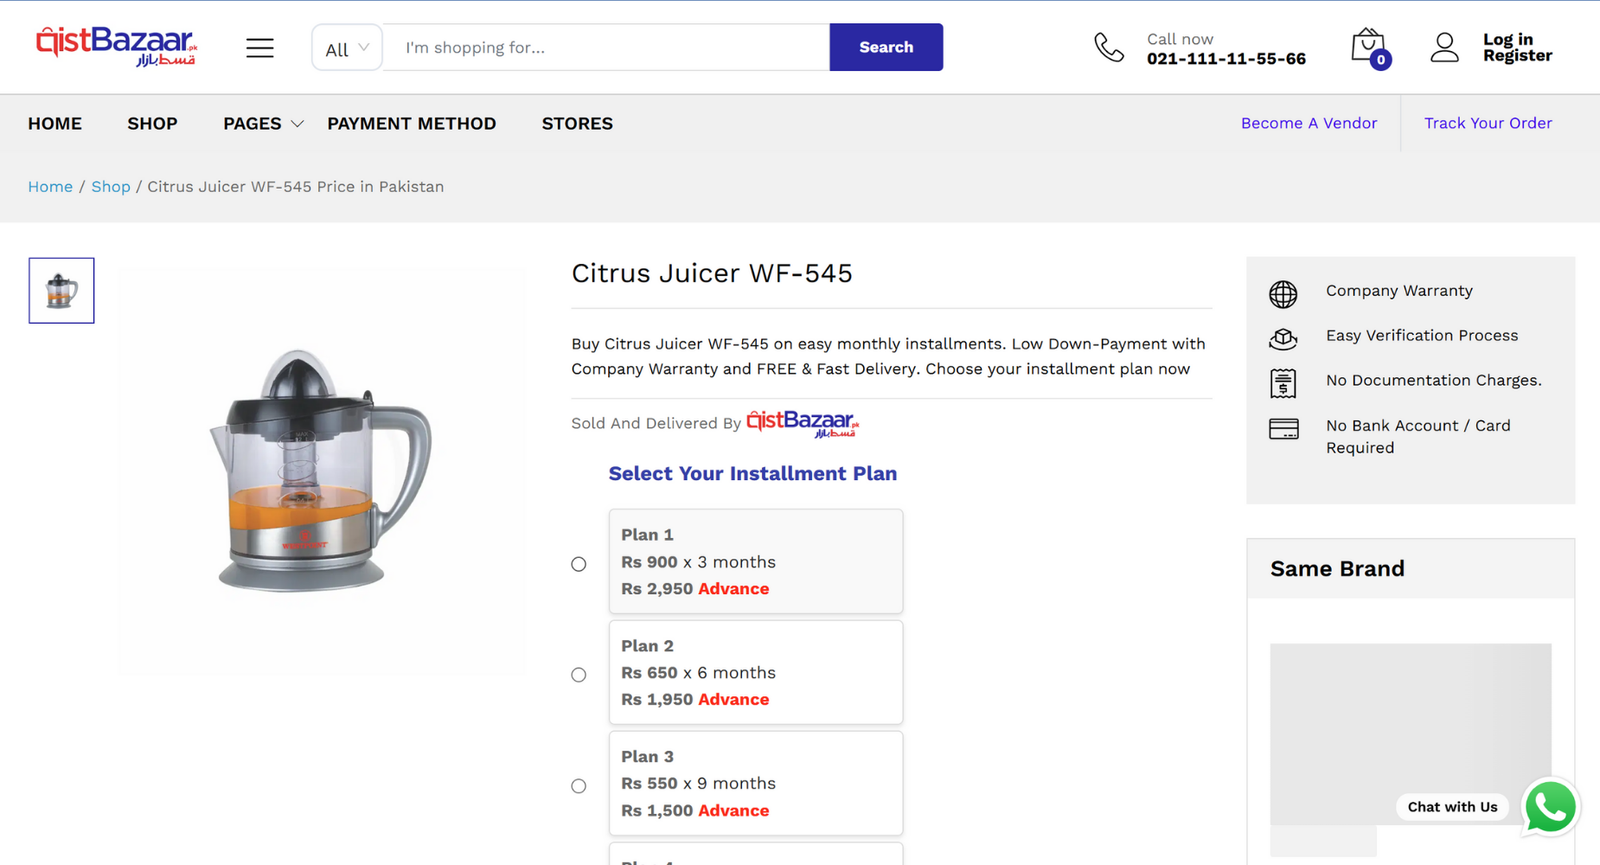Select Plan 2 radio button
Viewport: 1600px width, 865px height.
[579, 675]
